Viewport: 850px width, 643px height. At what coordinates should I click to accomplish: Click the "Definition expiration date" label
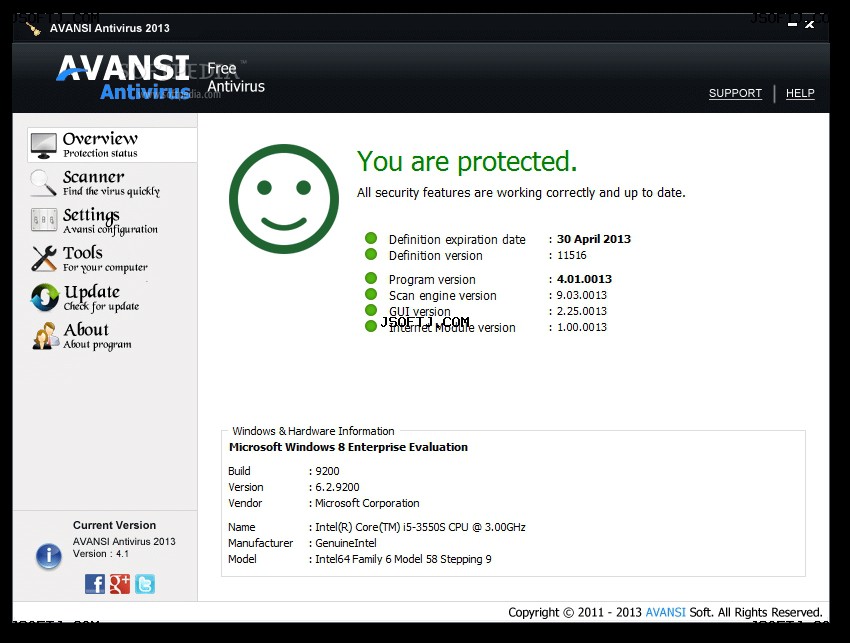457,240
